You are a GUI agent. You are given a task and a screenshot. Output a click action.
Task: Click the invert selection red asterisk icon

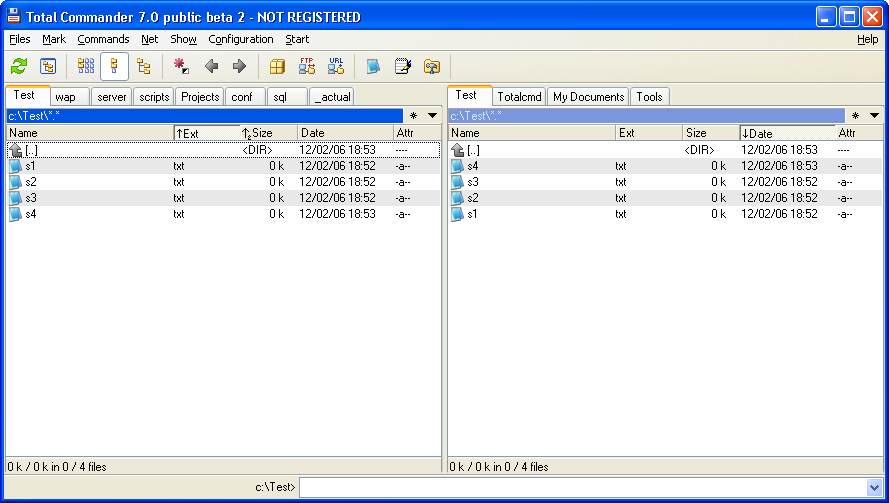181,66
